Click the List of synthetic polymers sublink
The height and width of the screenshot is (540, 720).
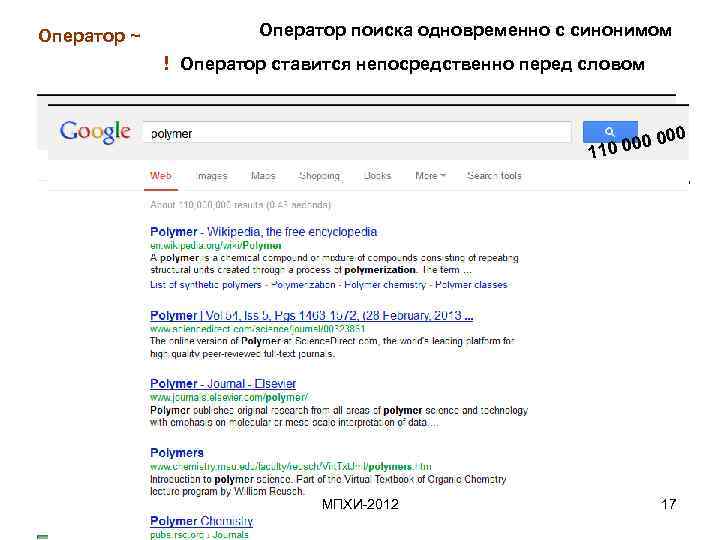coord(206,285)
